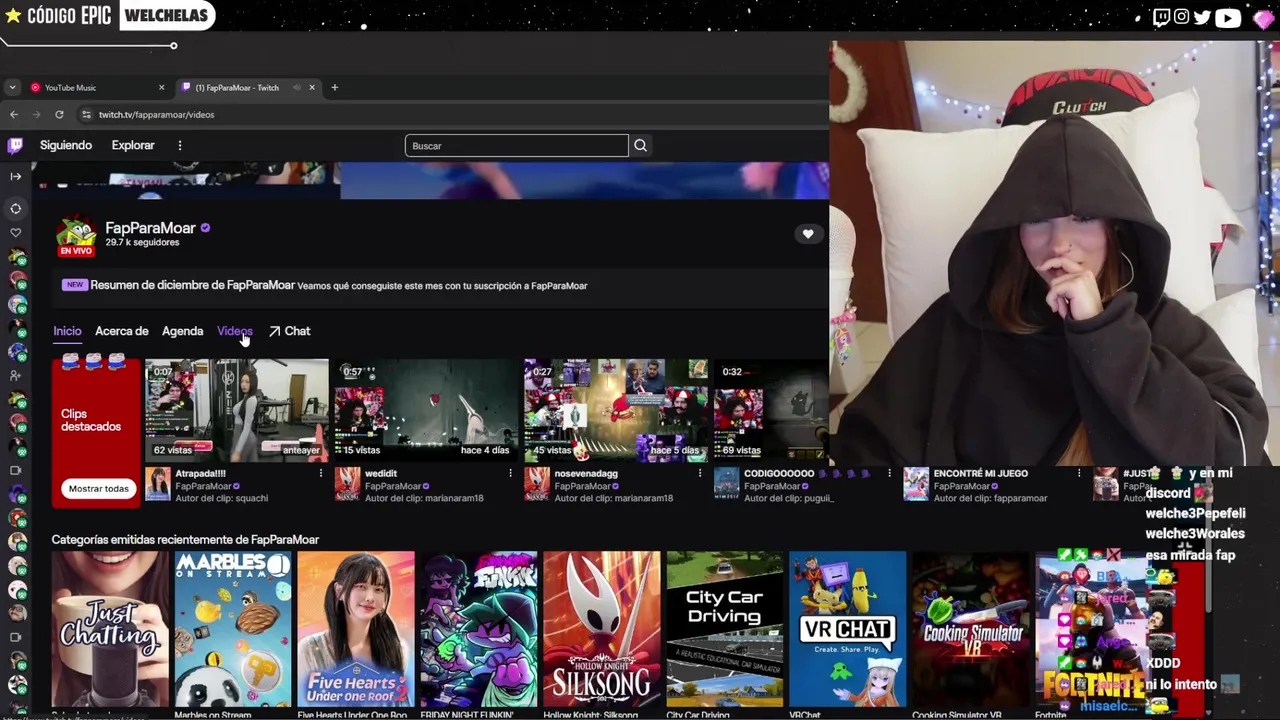The width and height of the screenshot is (1280, 720).
Task: Open Siguiendo in the top navigation
Action: click(x=66, y=146)
